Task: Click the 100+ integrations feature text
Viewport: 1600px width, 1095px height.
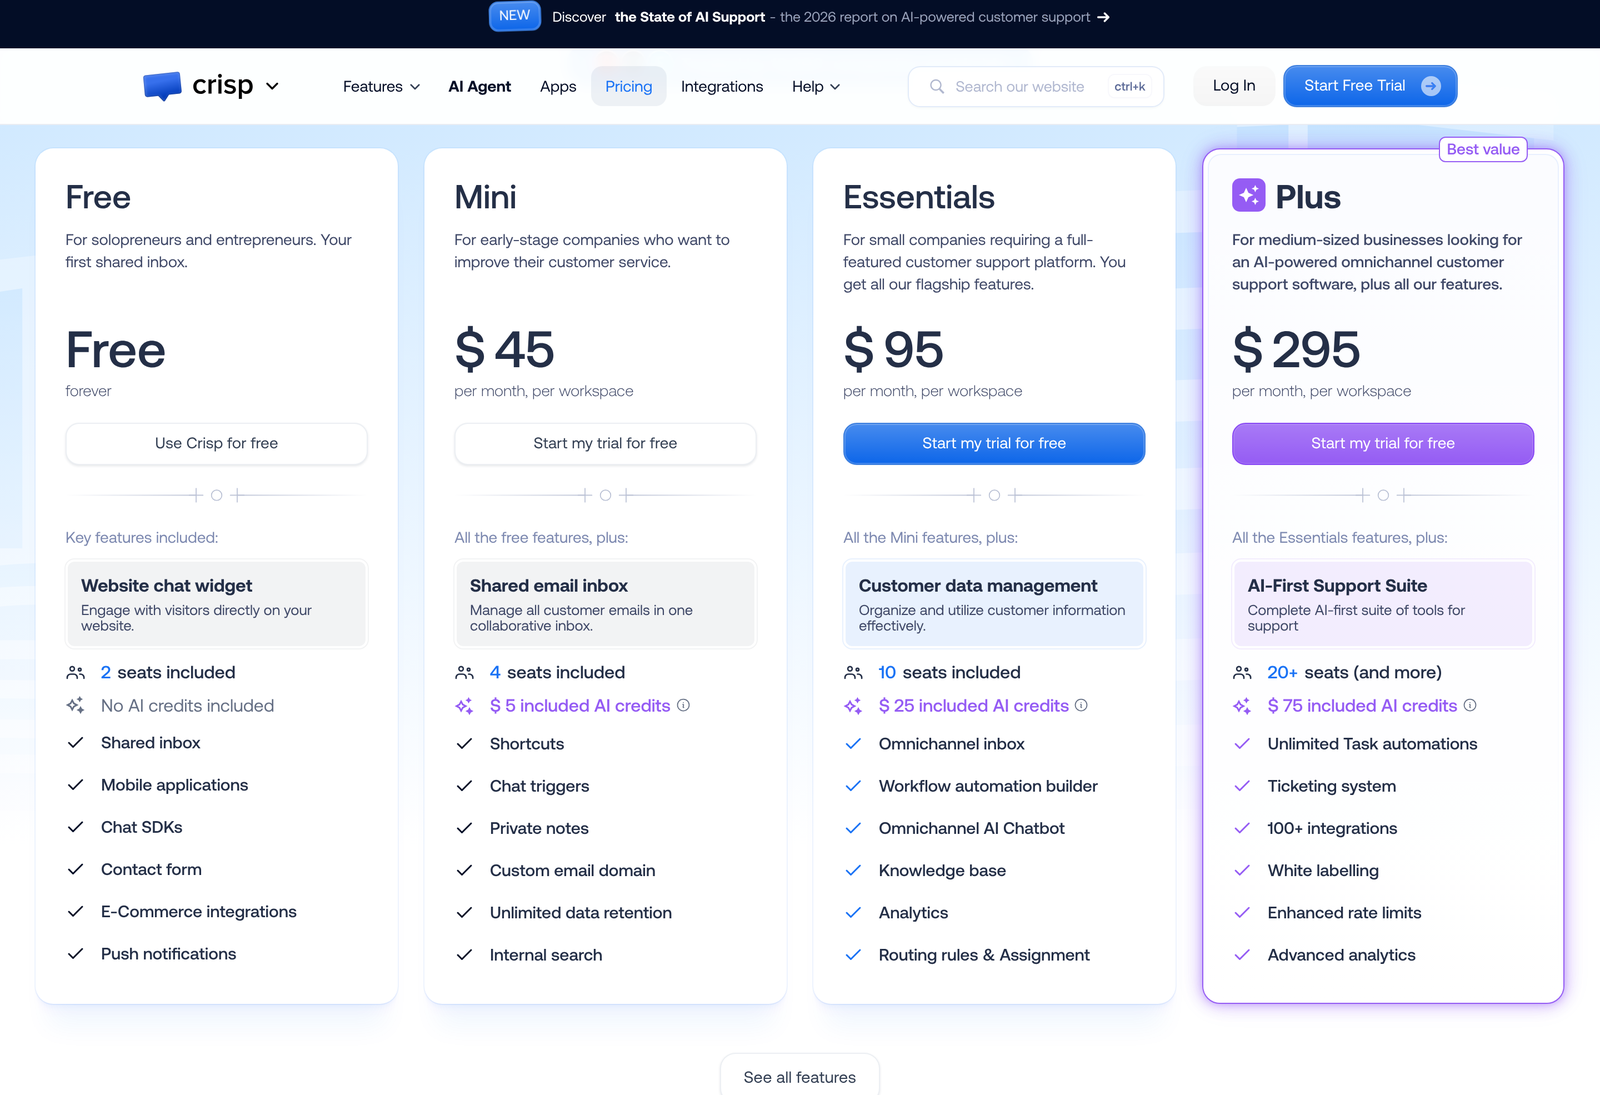Action: point(1332,828)
